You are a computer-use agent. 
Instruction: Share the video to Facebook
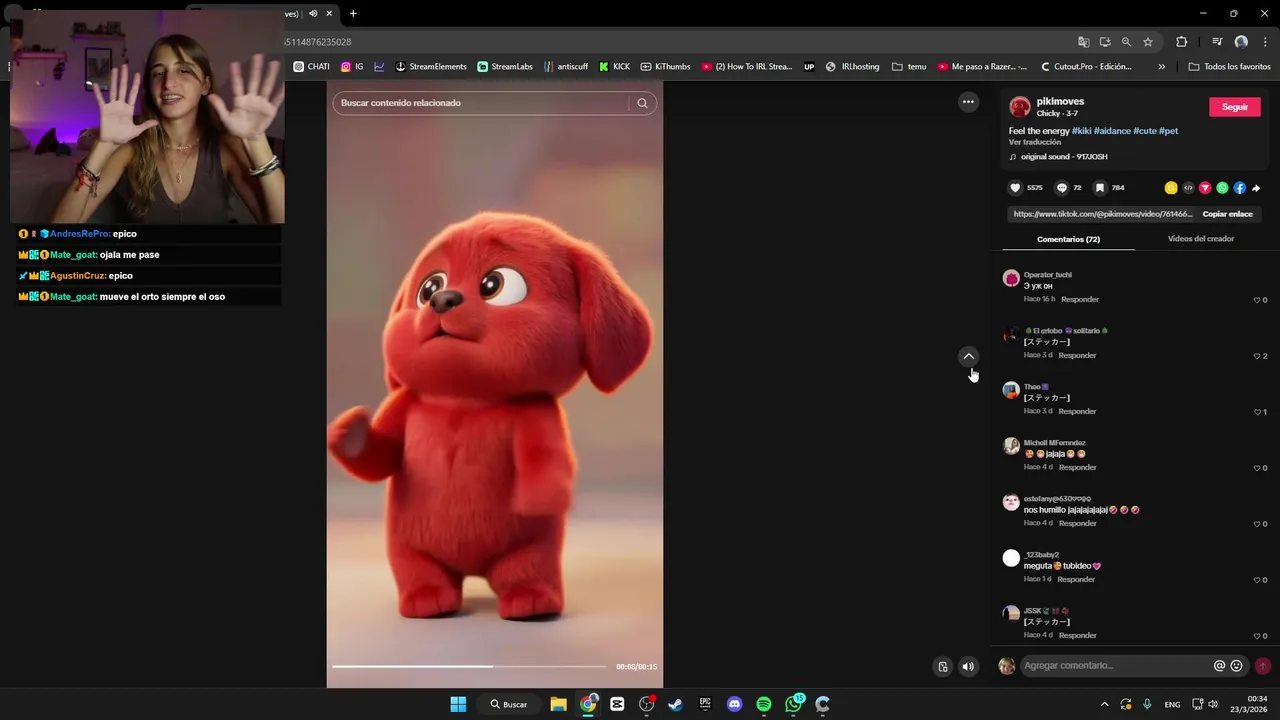(x=1239, y=188)
